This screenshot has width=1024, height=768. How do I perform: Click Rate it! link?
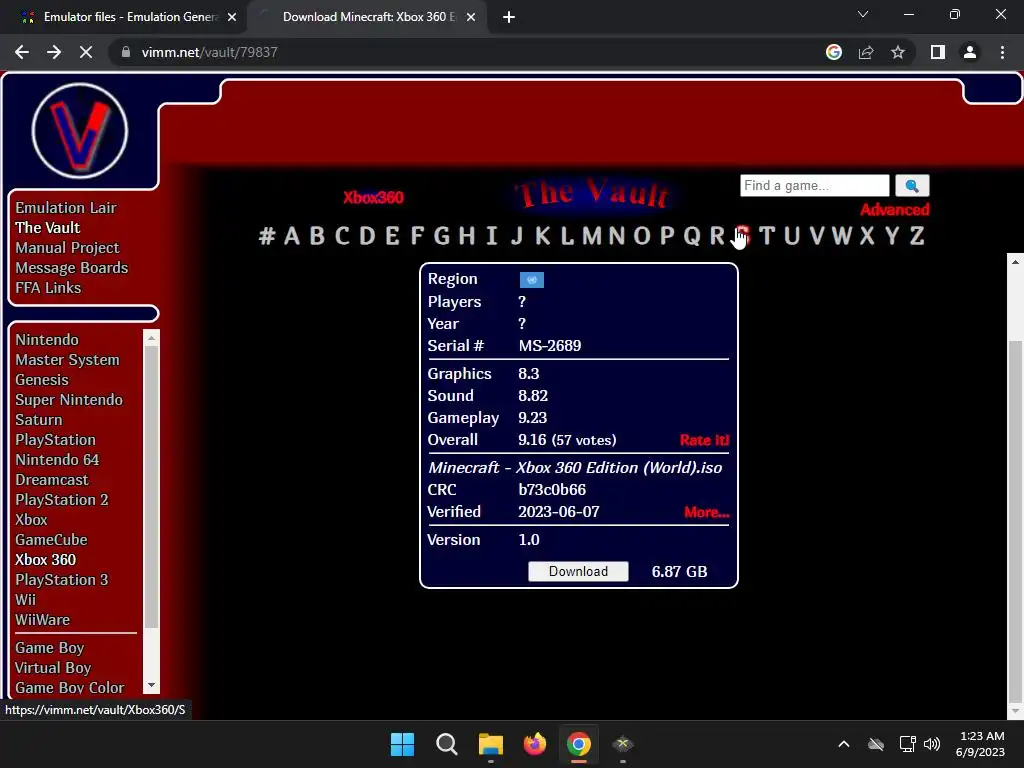tap(704, 440)
